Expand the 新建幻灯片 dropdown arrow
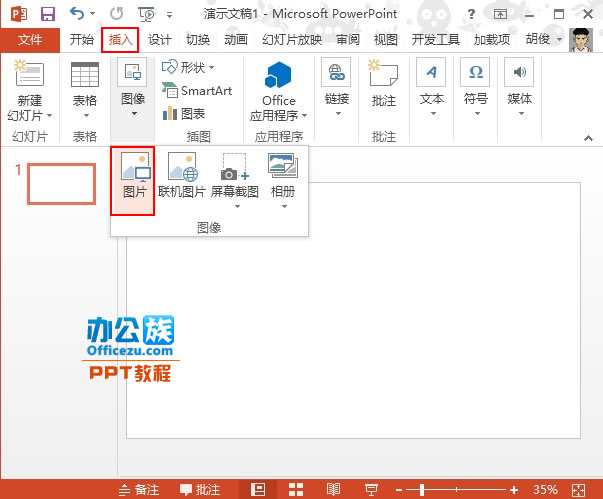 [49, 115]
